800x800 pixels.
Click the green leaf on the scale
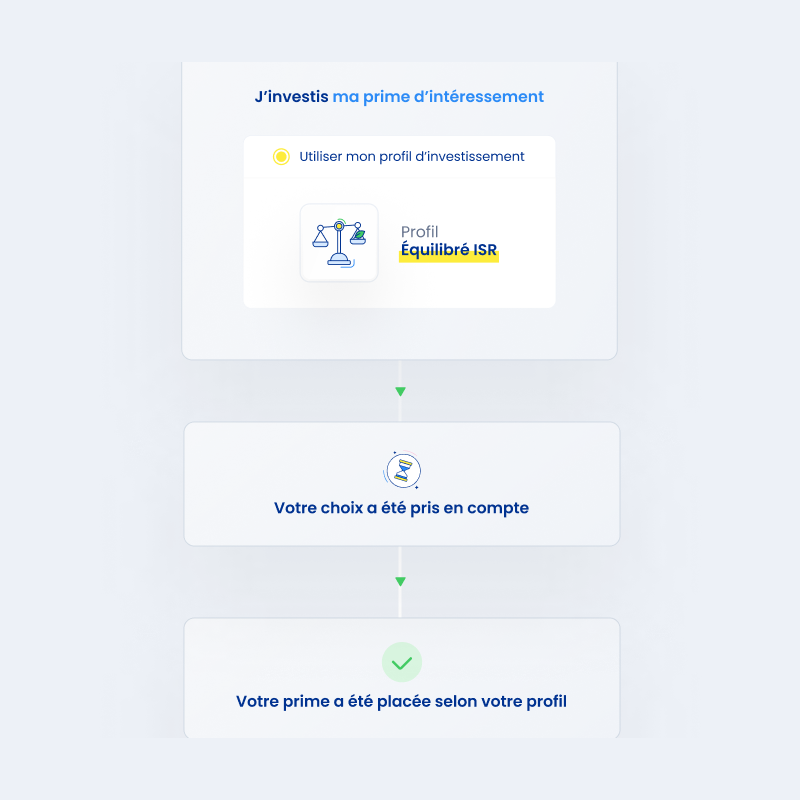359,234
